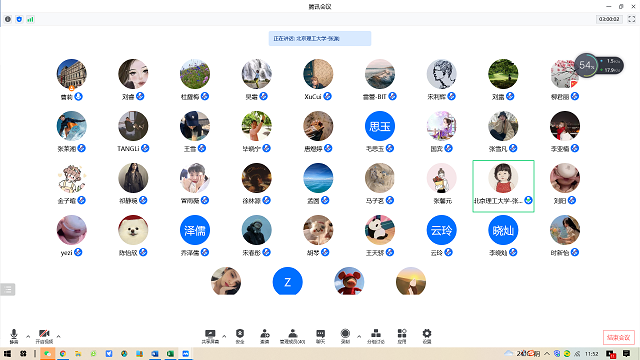Open the Security shield toolbar icon

click(x=240, y=336)
